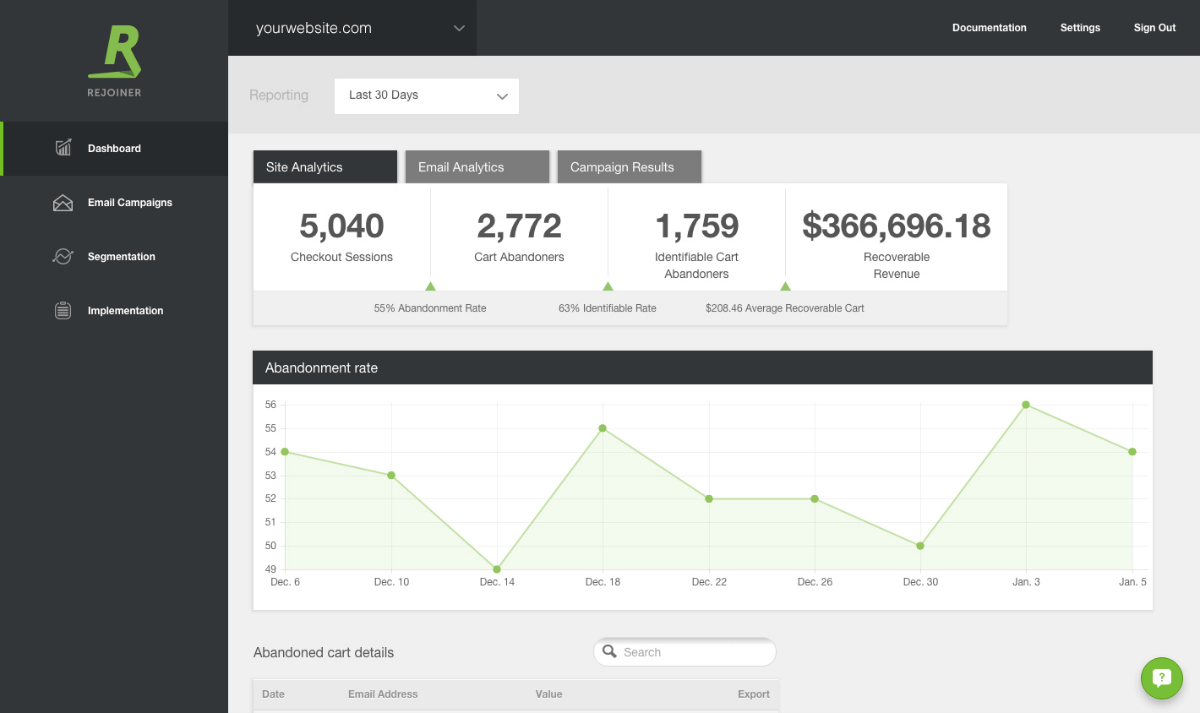Open the Documentation page

[989, 28]
